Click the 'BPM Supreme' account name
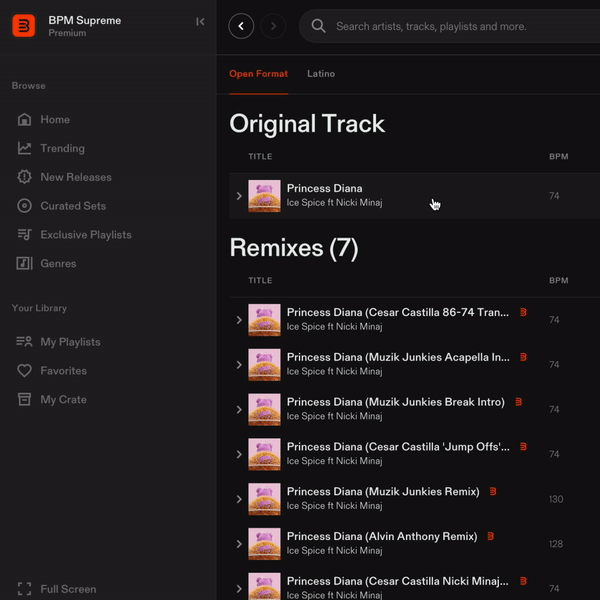Screen dimensions: 600x600 [85, 20]
